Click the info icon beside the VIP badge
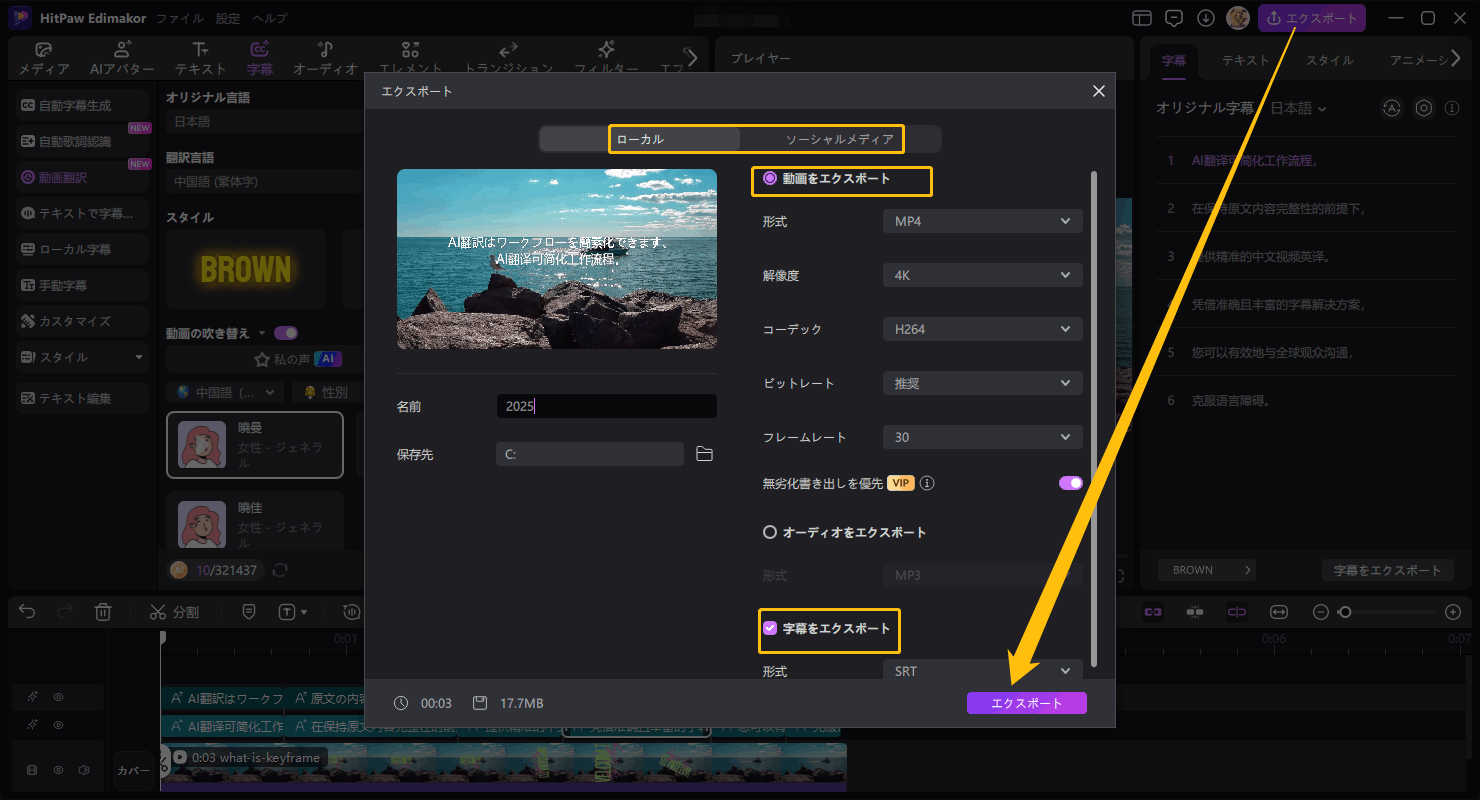Image resolution: width=1480 pixels, height=800 pixels. point(927,483)
